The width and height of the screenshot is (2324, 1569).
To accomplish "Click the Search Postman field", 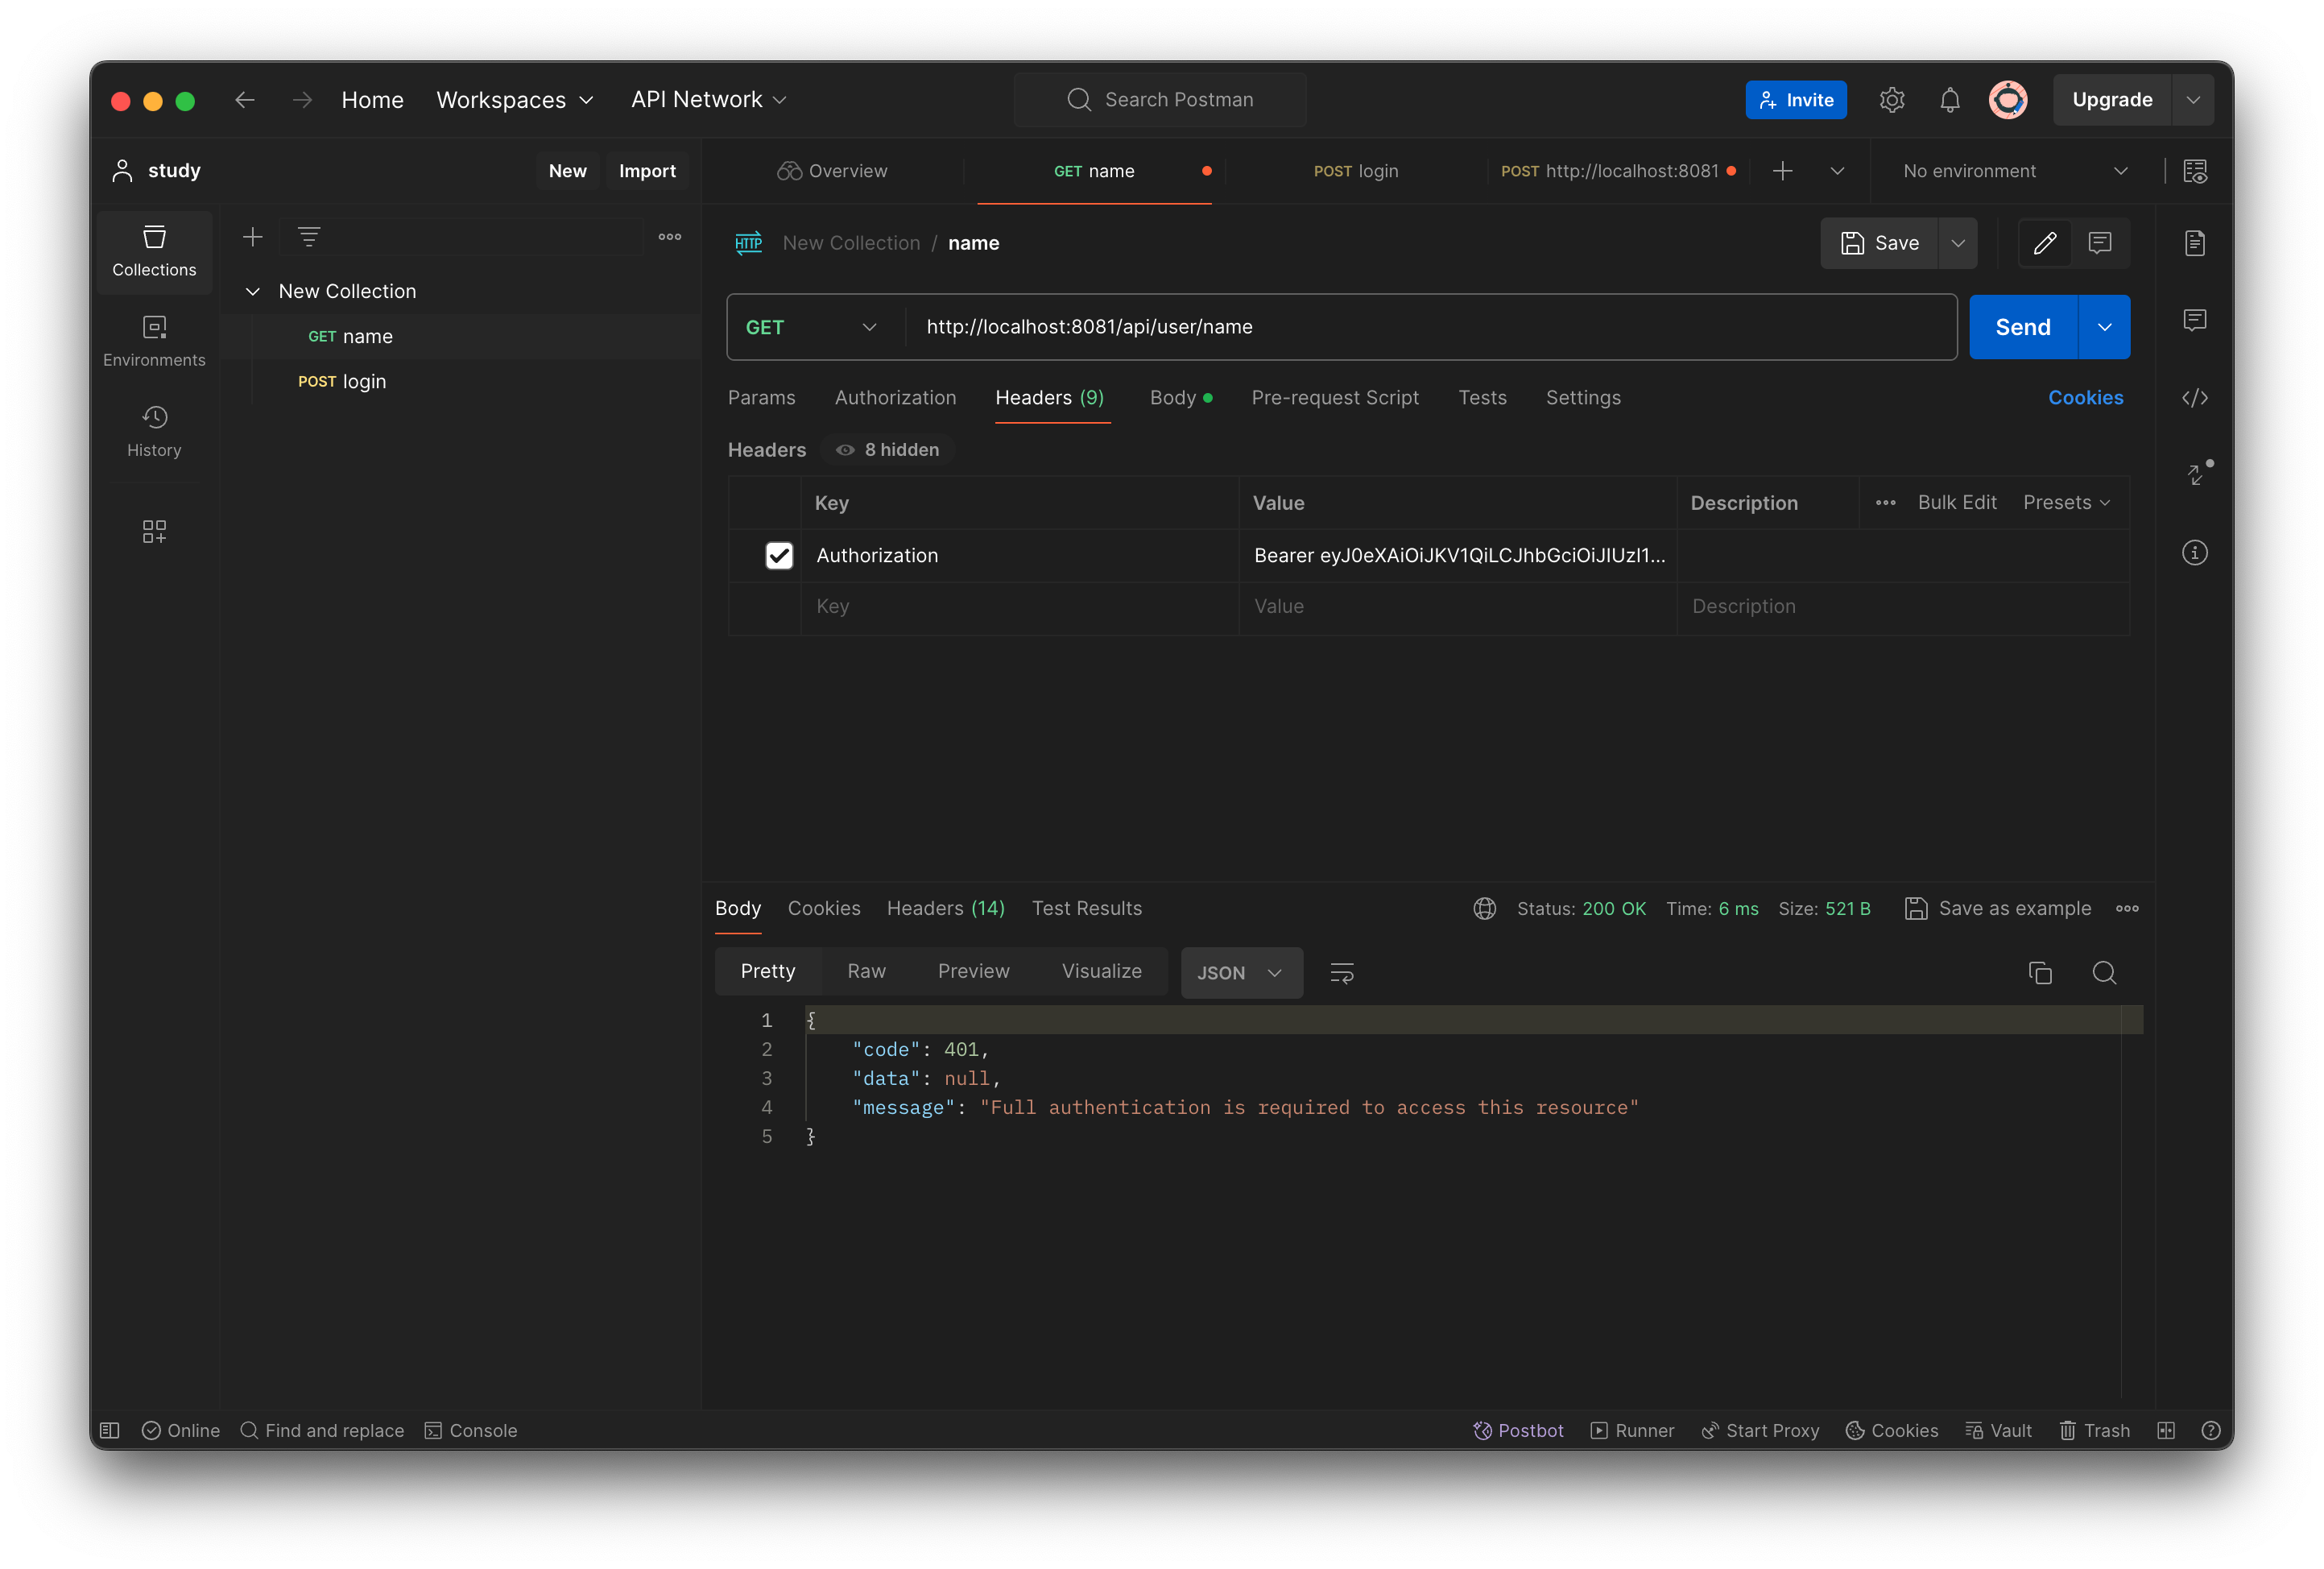I will (1160, 100).
